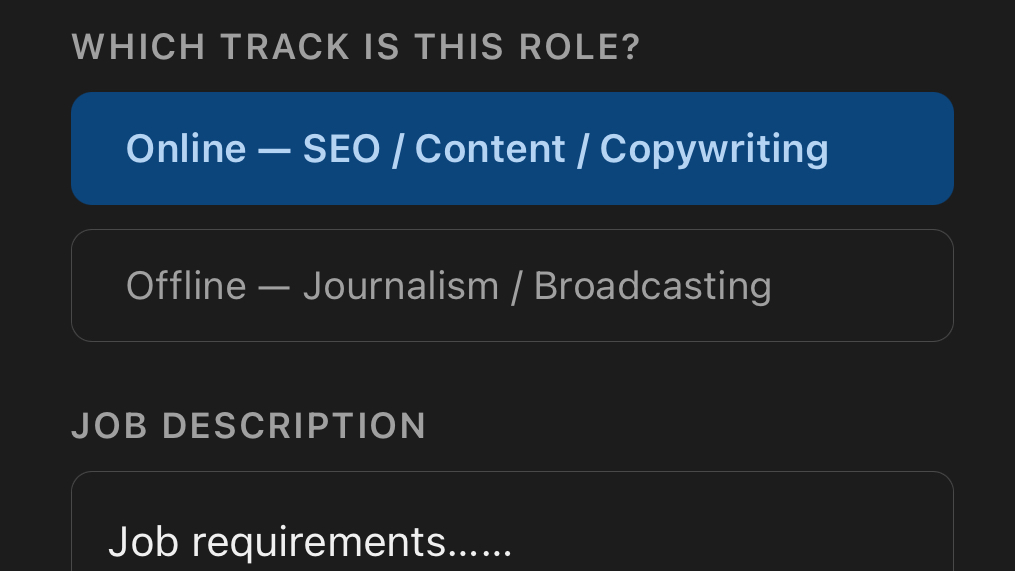Select the Offline Journalism / Broadcasting track
This screenshot has width=1015, height=571.
[x=512, y=286]
